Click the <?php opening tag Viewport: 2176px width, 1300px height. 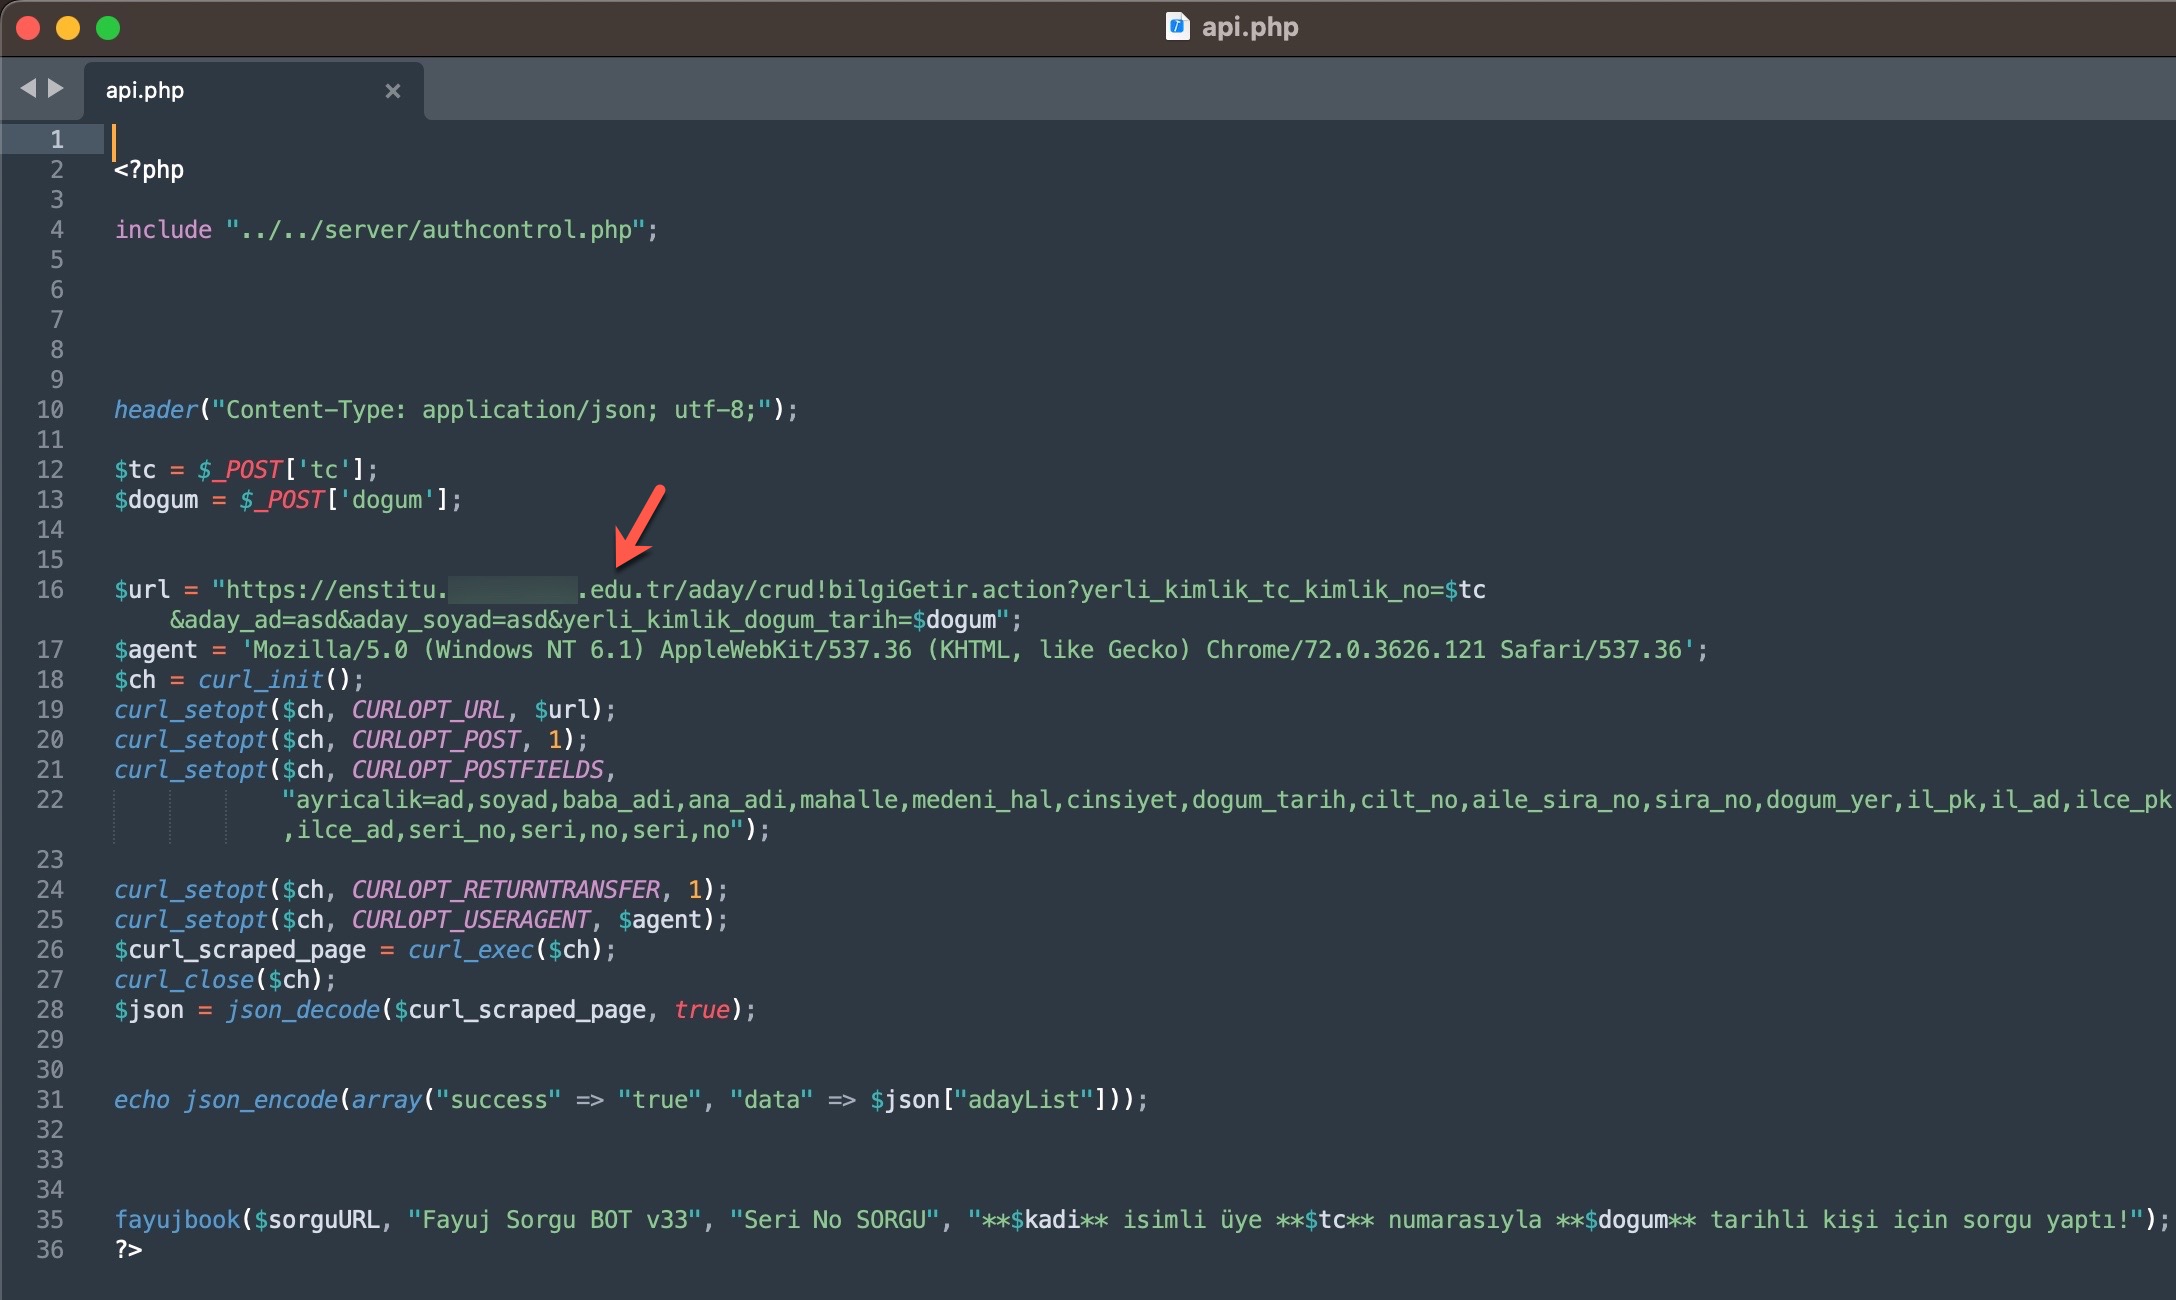(x=149, y=170)
